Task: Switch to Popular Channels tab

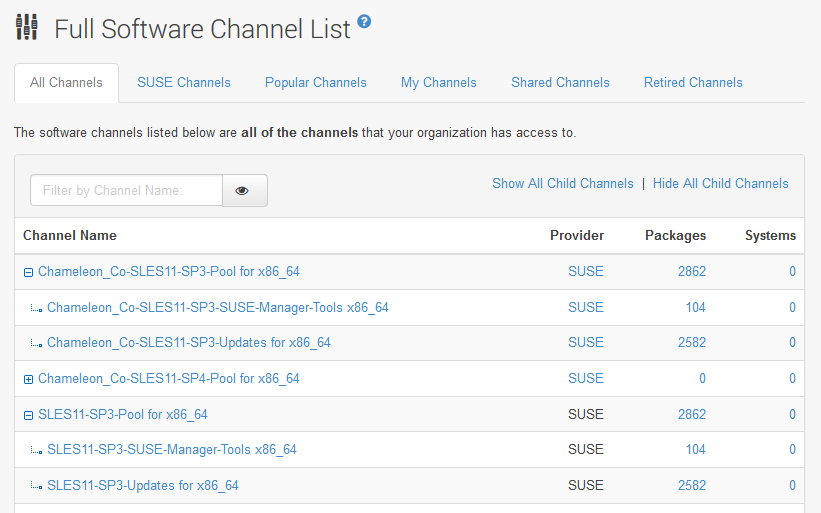Action: point(316,83)
